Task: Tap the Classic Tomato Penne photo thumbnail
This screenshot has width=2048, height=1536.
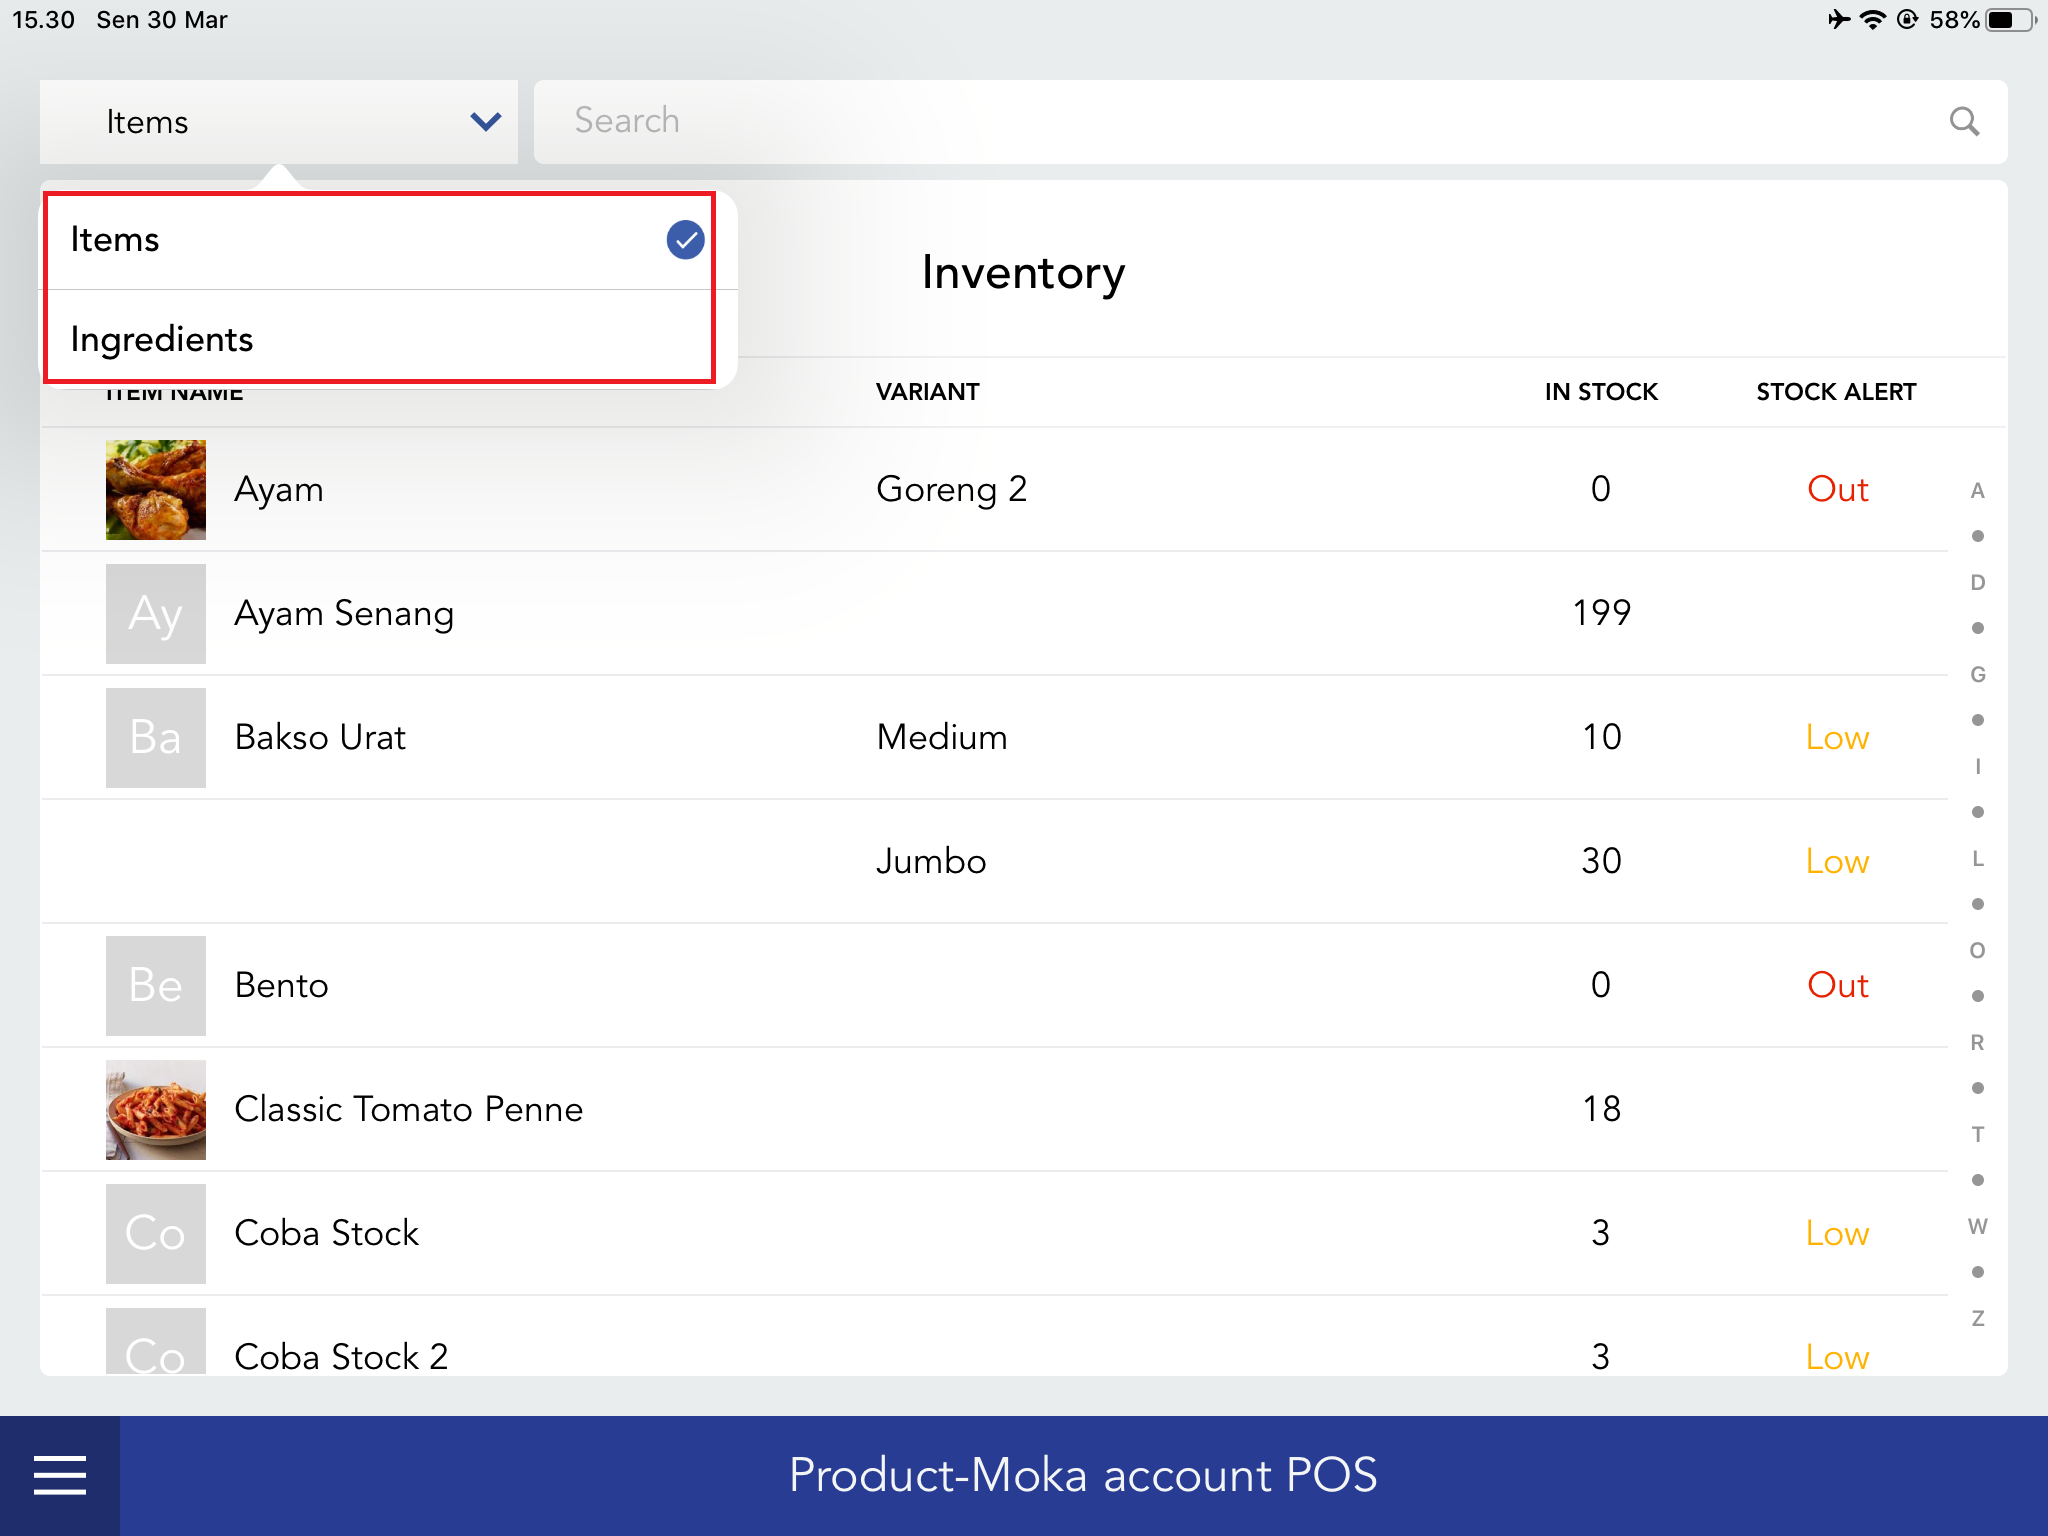Action: (156, 1109)
